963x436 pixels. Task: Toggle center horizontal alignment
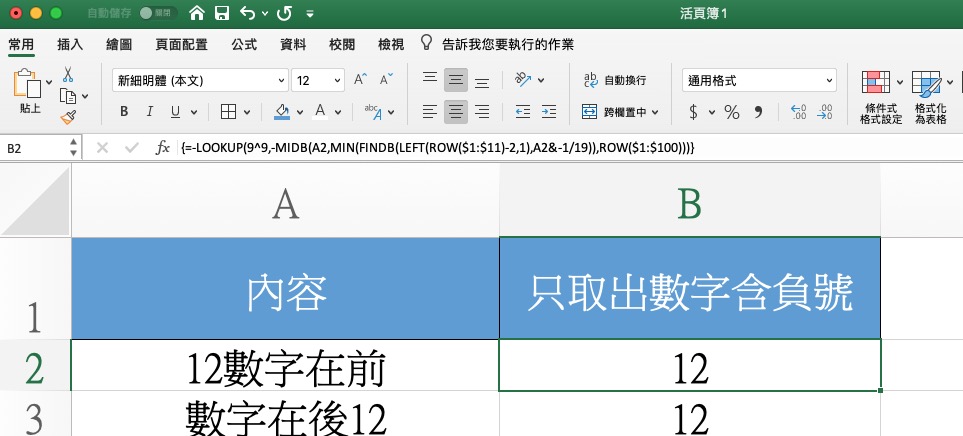pos(456,112)
